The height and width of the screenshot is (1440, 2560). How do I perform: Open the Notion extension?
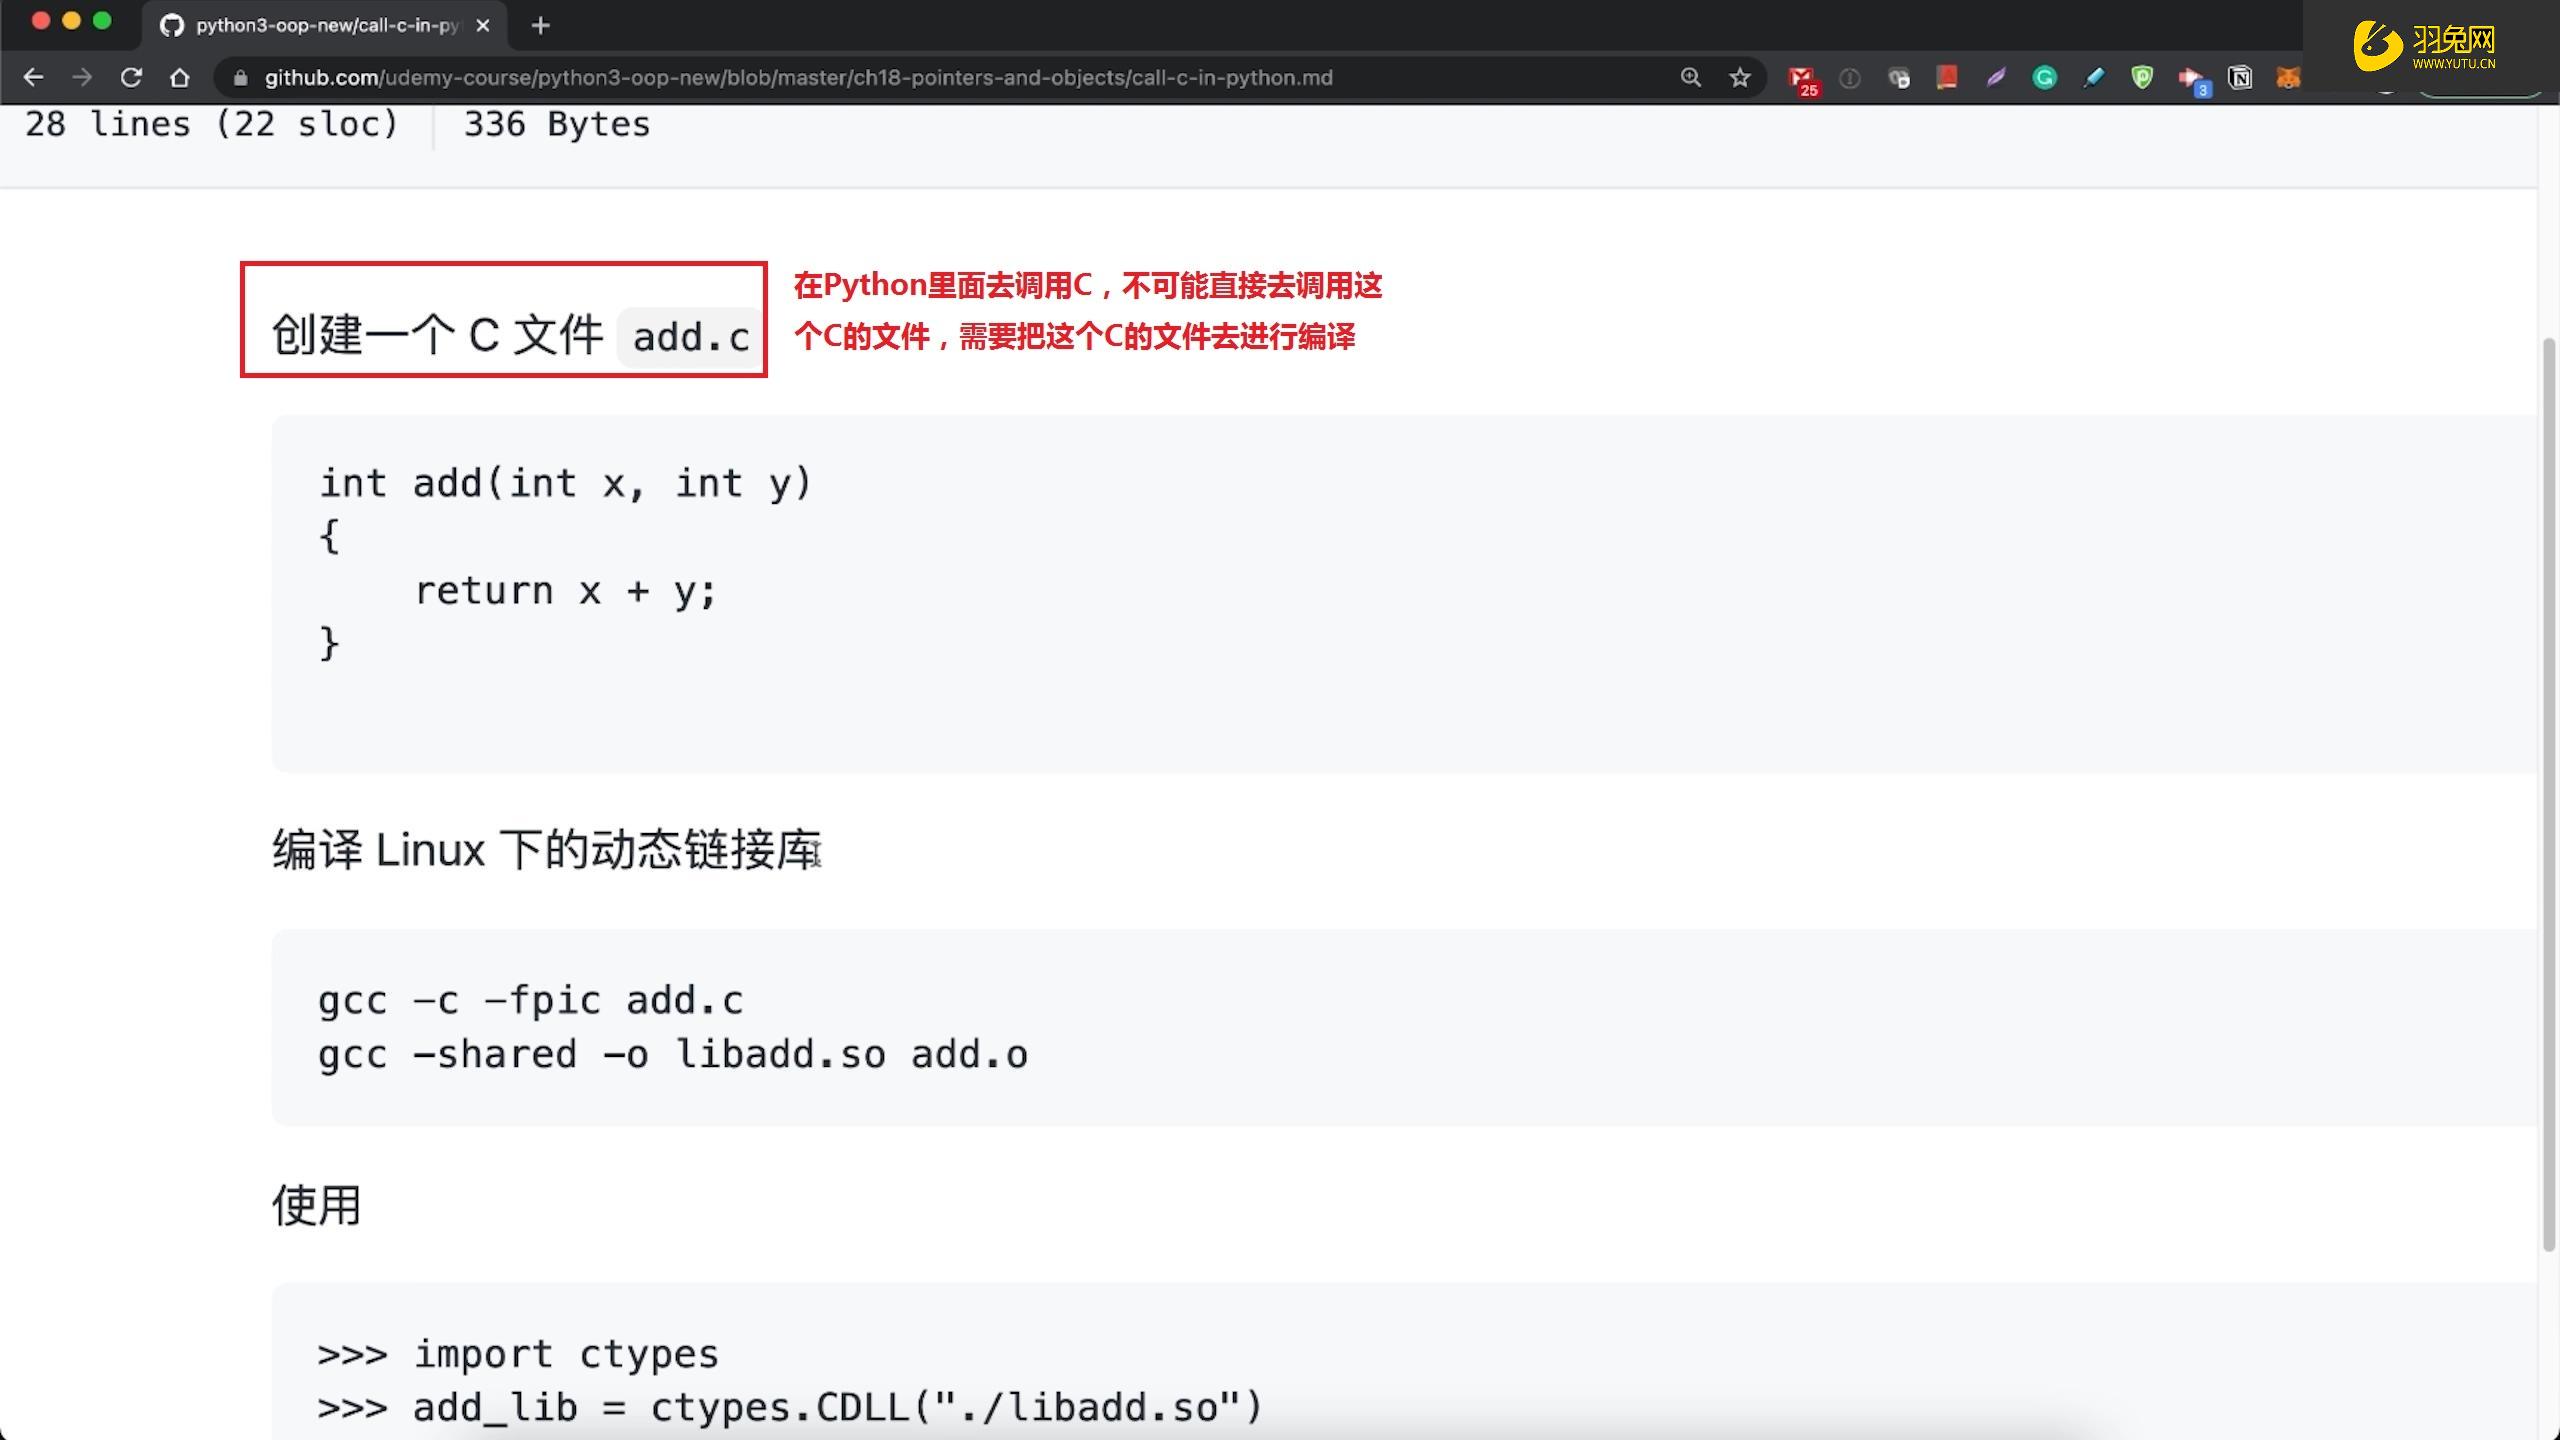point(2239,77)
